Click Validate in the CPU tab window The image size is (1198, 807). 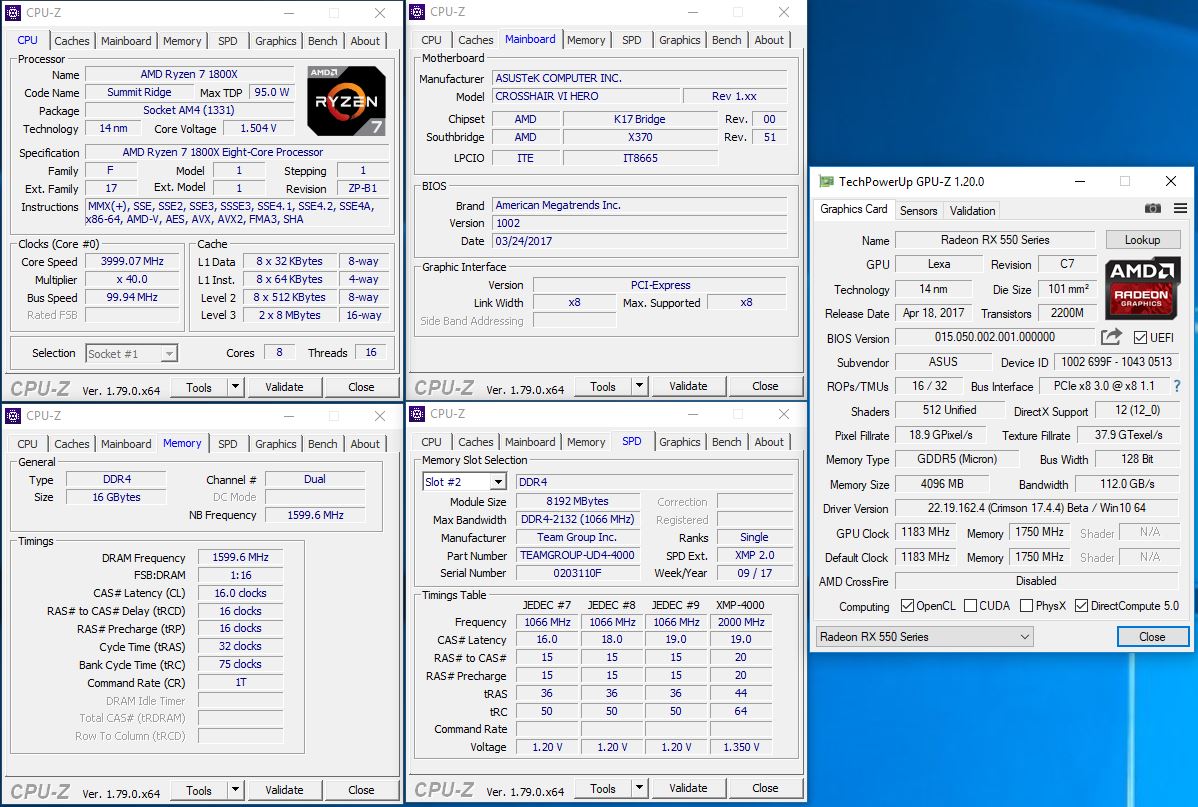tap(284, 387)
